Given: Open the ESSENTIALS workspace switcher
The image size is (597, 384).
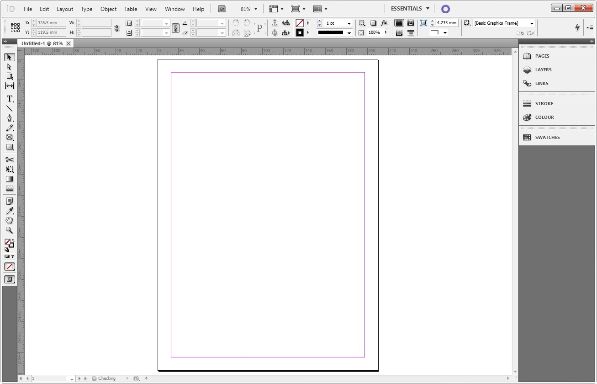Looking at the screenshot, I should pos(410,8).
